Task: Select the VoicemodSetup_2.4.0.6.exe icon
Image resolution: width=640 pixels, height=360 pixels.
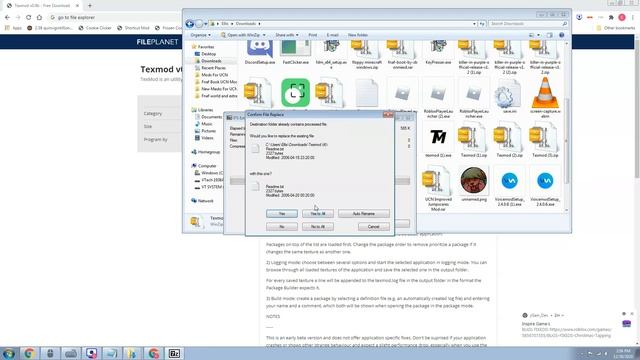Action: pos(545,180)
